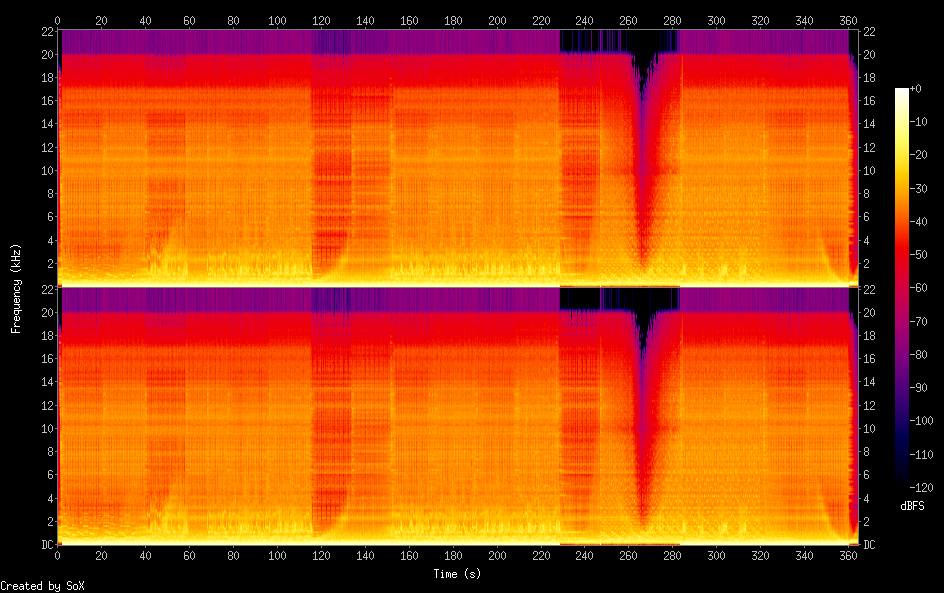Click the +0 label on the dBFS scale
Viewport: 944px width, 593px height.
pos(916,90)
